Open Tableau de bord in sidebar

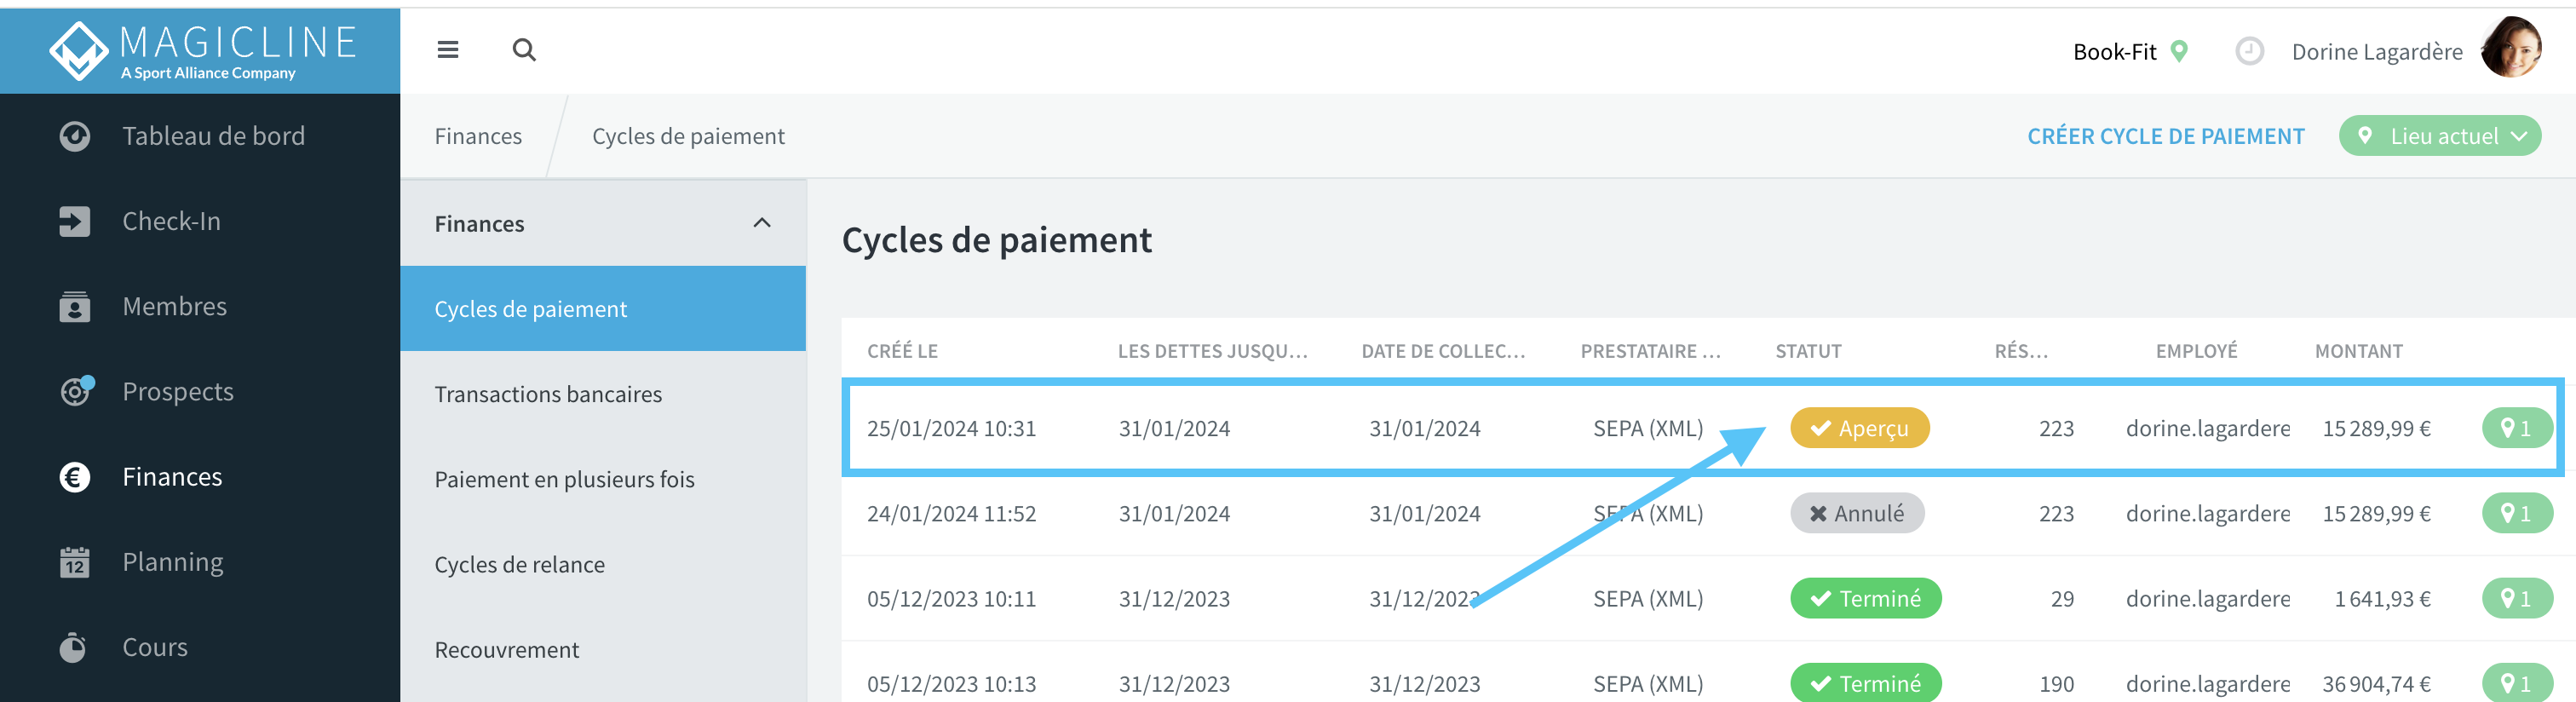213,136
